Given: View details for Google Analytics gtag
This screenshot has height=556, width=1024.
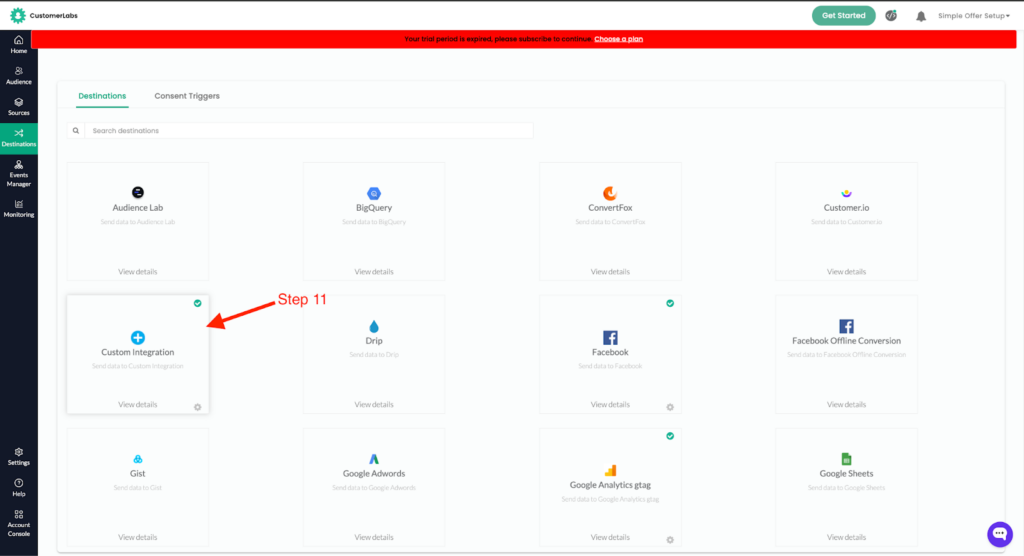Looking at the screenshot, I should [x=610, y=537].
